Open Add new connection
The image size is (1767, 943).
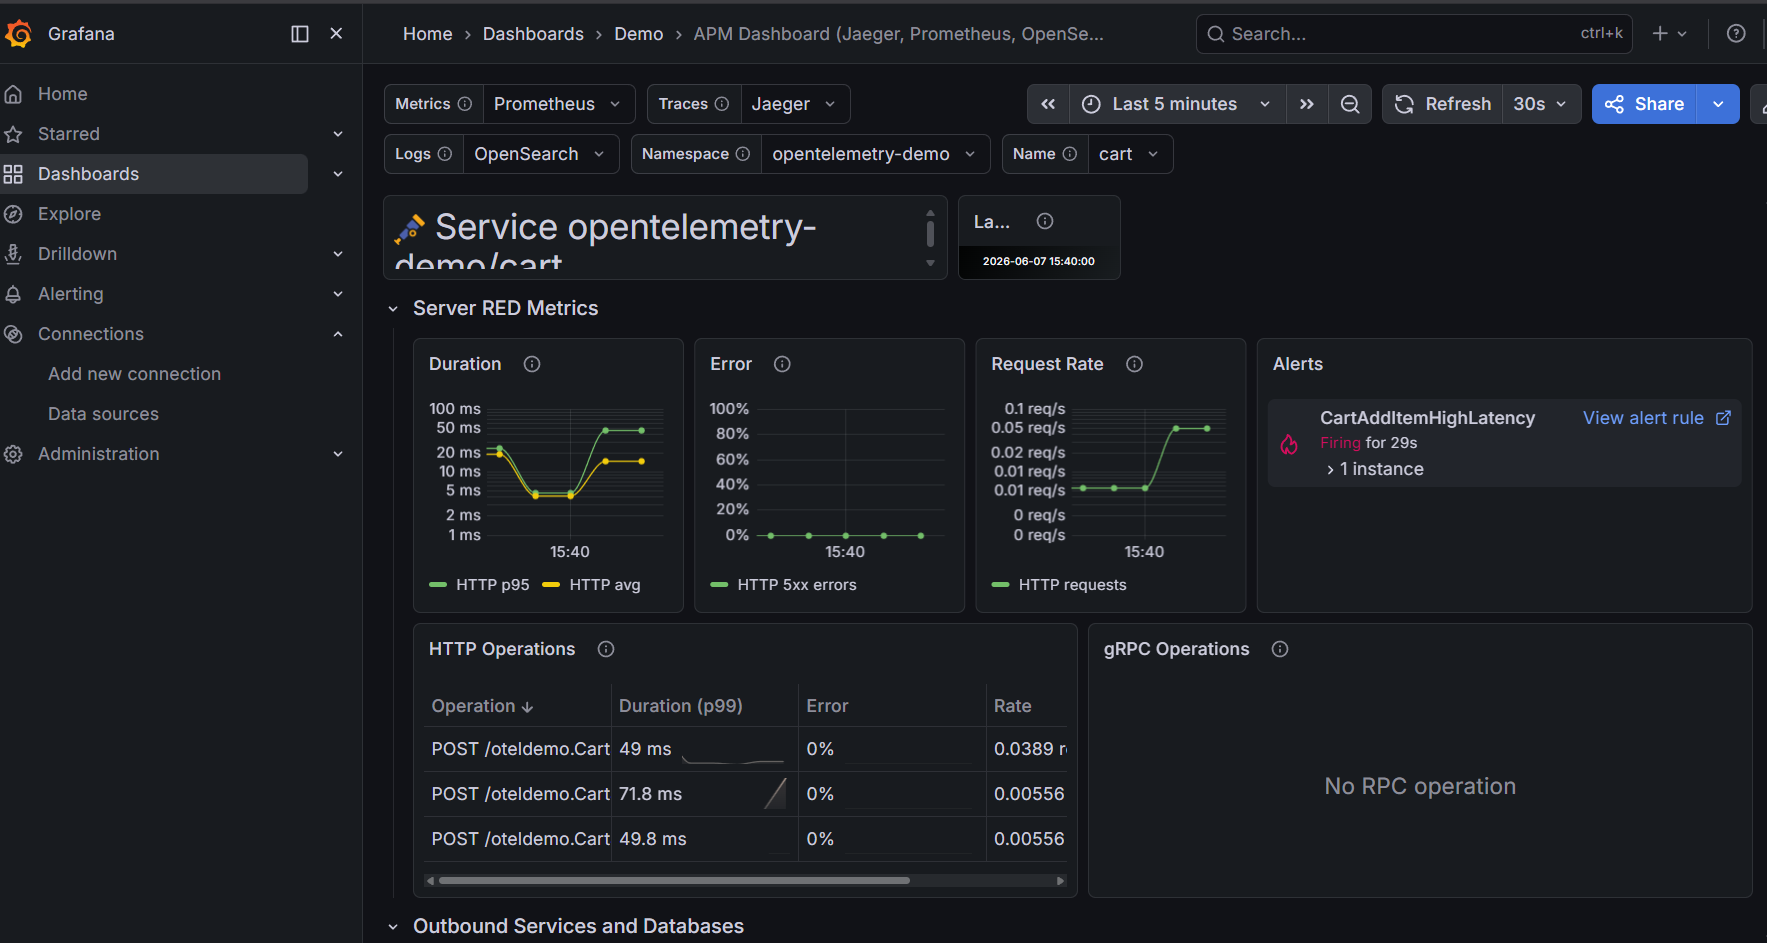pyautogui.click(x=134, y=374)
